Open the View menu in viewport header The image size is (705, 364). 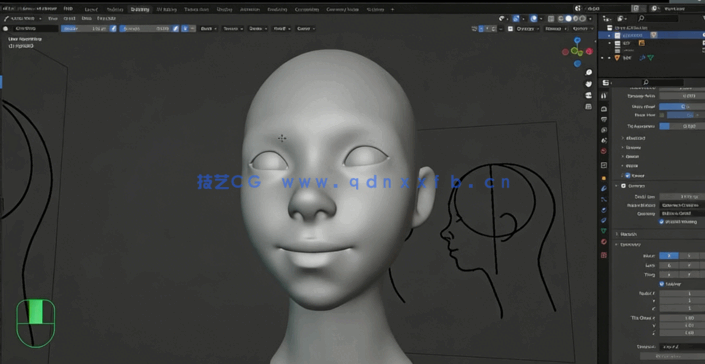(x=53, y=18)
